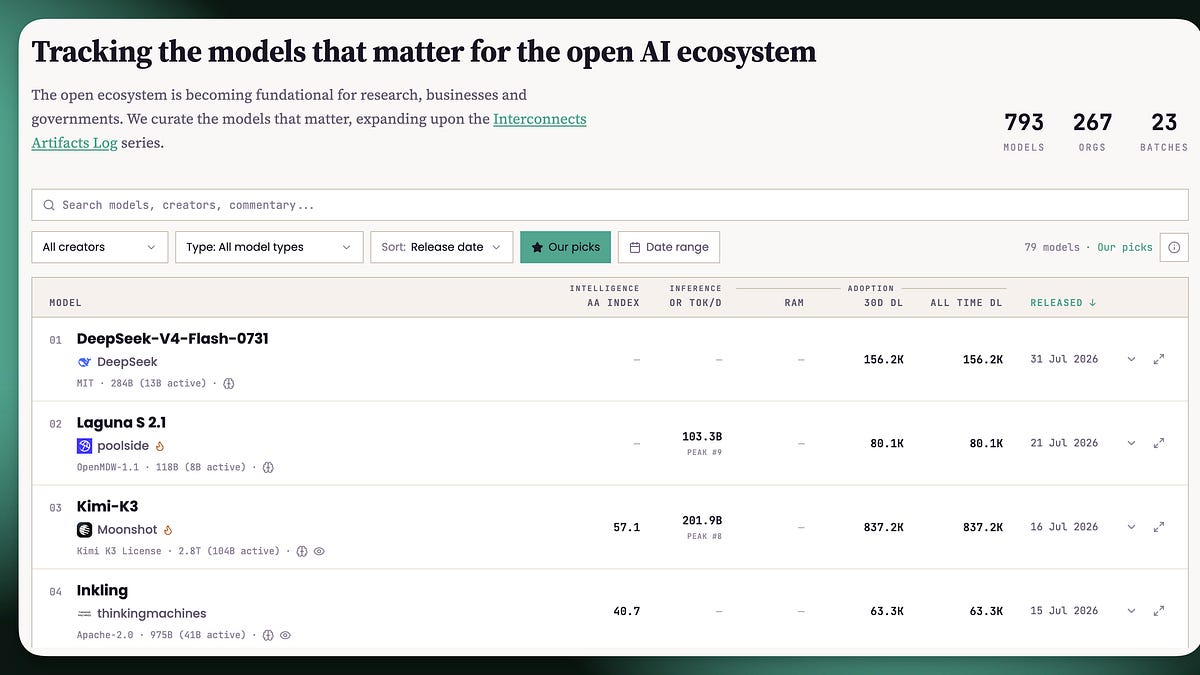The width and height of the screenshot is (1200, 675).
Task: Click Kimi-K3 AA index value 57.1
Action: tap(626, 527)
